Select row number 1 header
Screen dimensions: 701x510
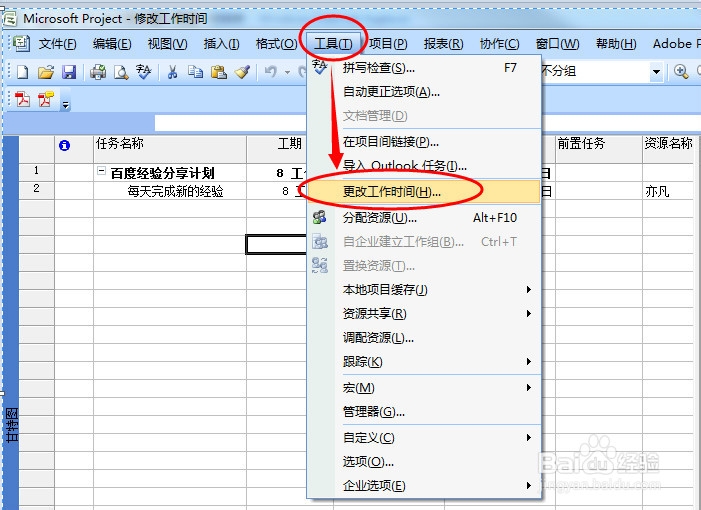[x=37, y=172]
